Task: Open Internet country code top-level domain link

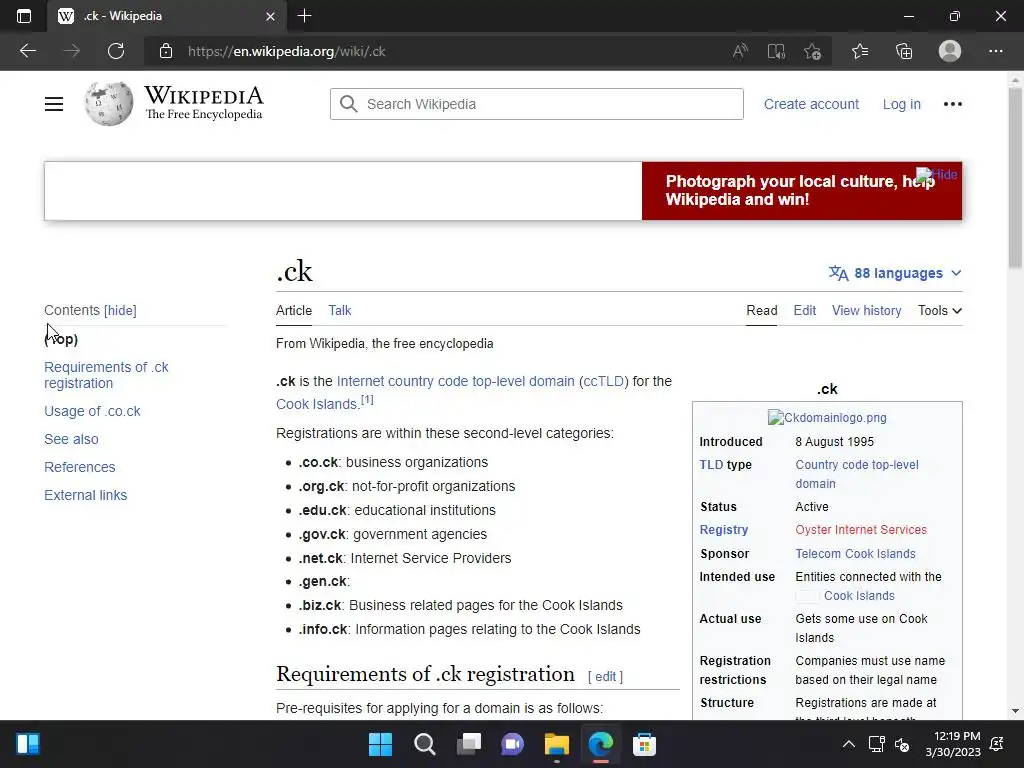Action: (455, 381)
